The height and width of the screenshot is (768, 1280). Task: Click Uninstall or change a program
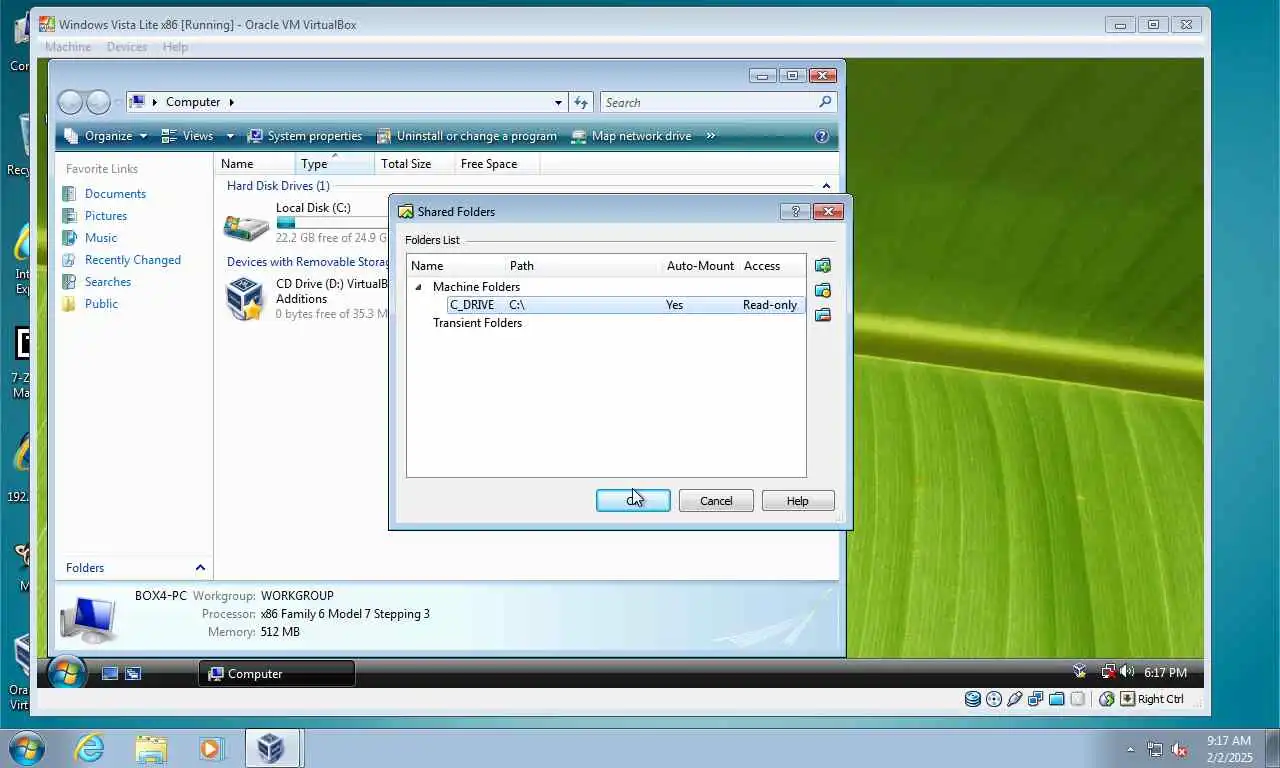pos(466,136)
